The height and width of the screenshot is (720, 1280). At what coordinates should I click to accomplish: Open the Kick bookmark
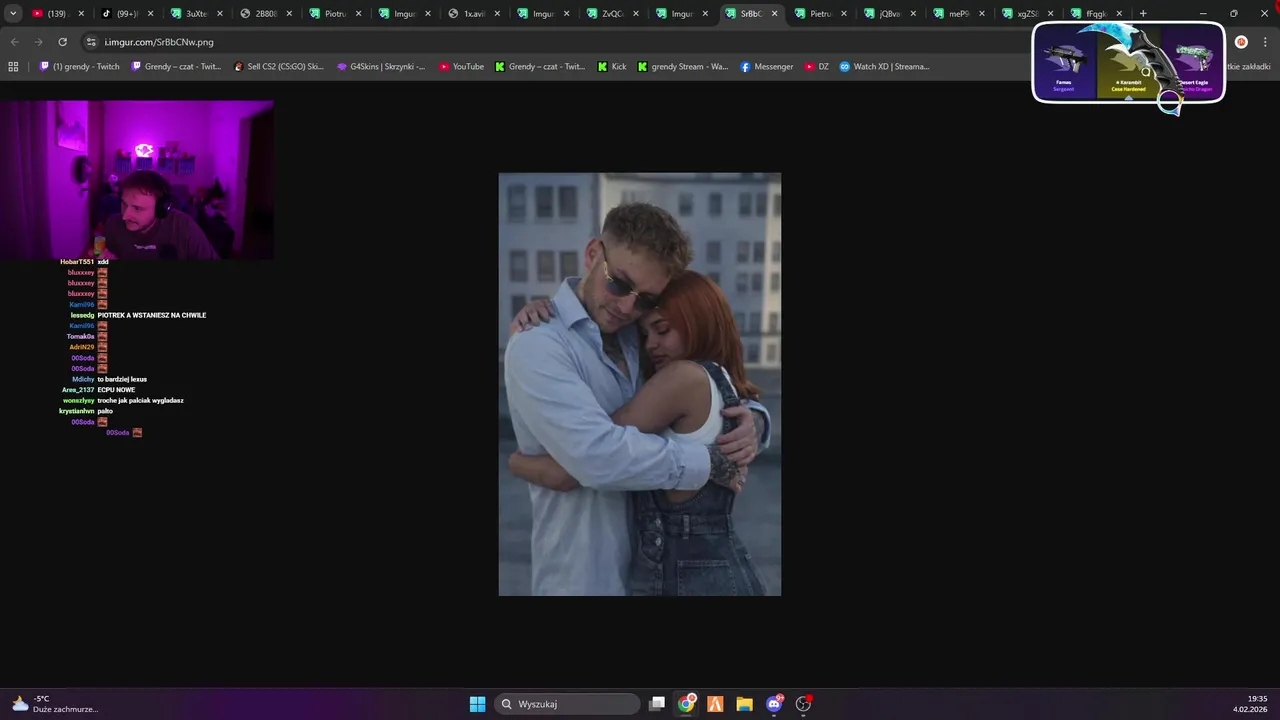(x=612, y=67)
